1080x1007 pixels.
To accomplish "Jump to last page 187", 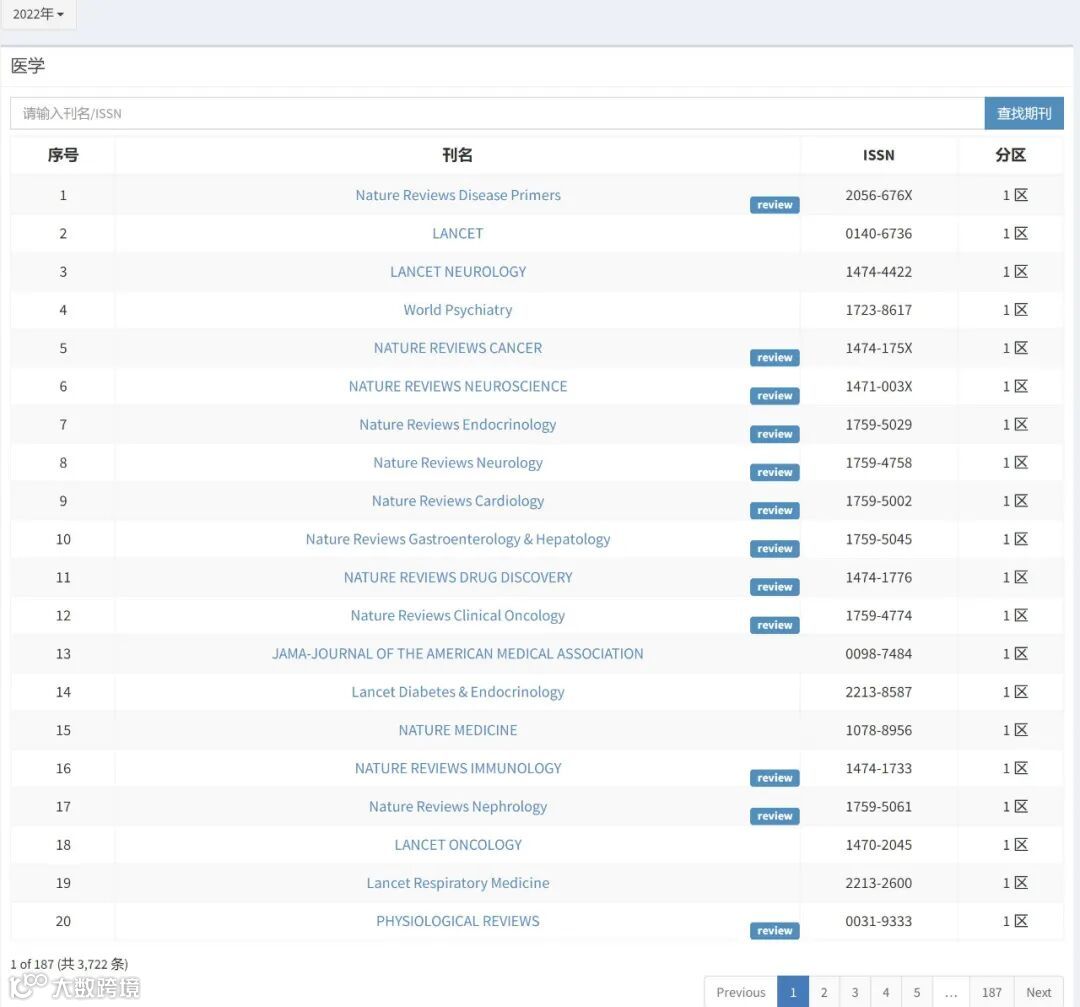I will pyautogui.click(x=991, y=992).
